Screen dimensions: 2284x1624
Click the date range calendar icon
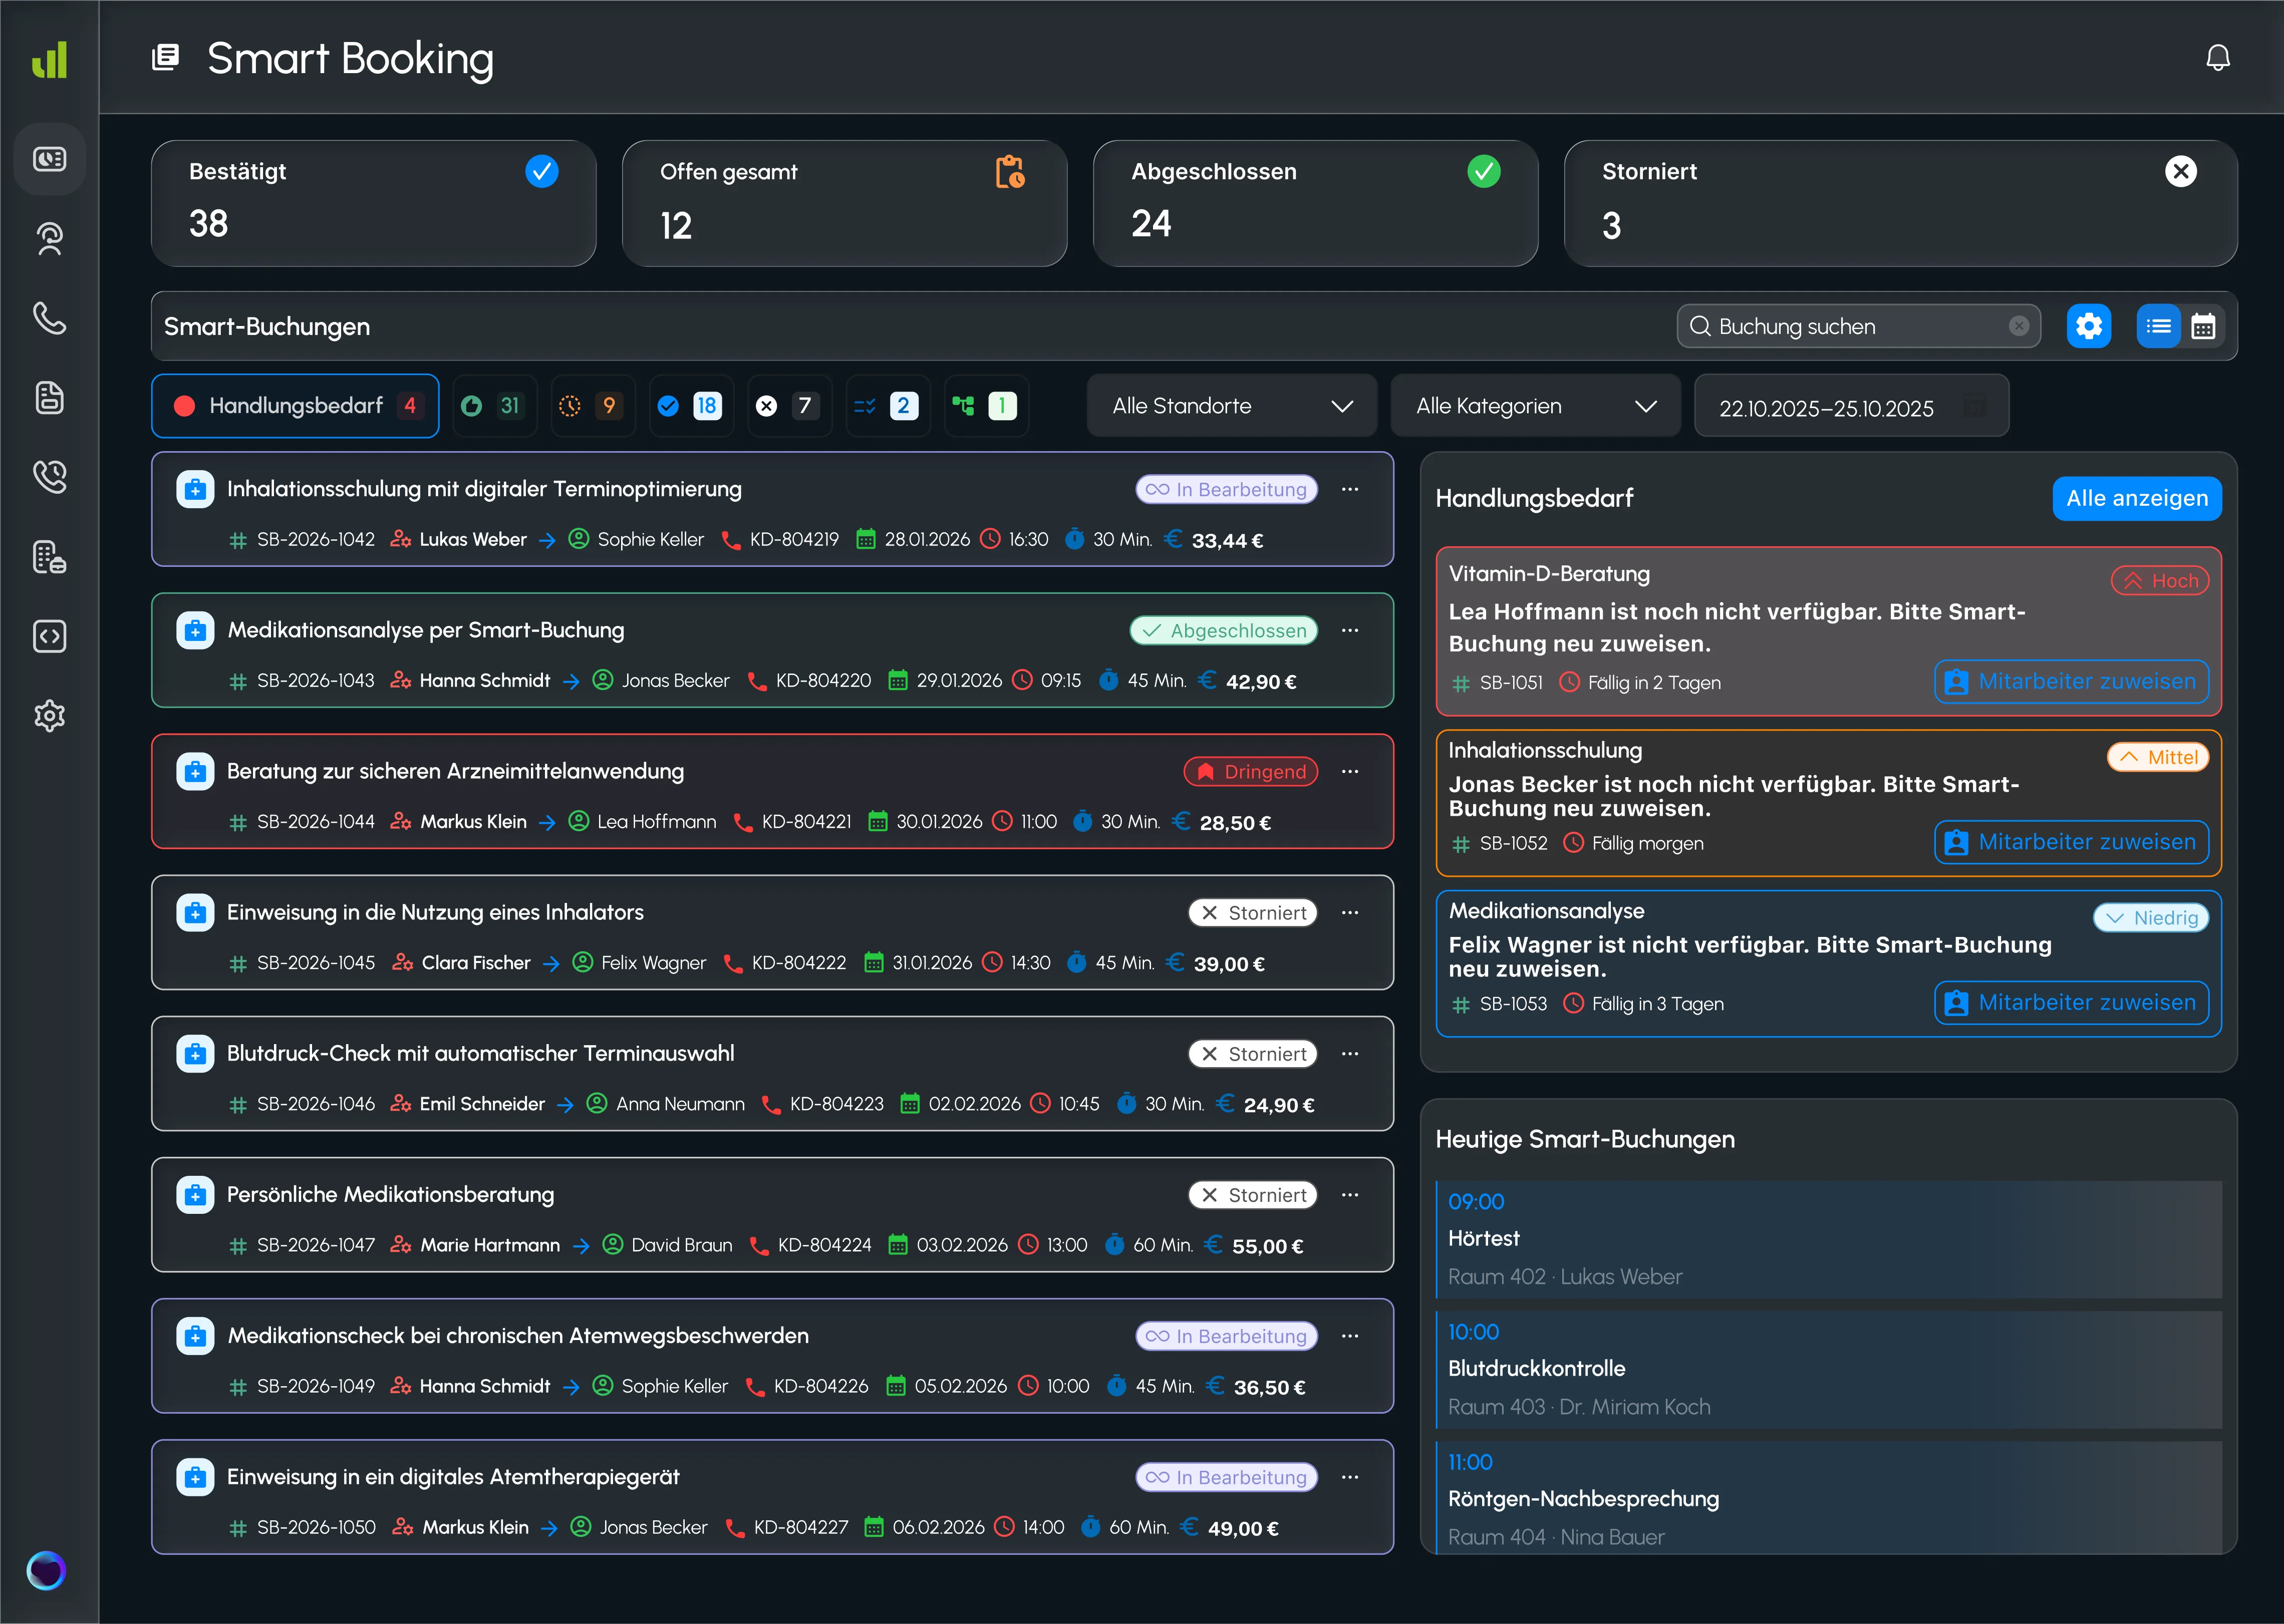pos(1975,407)
